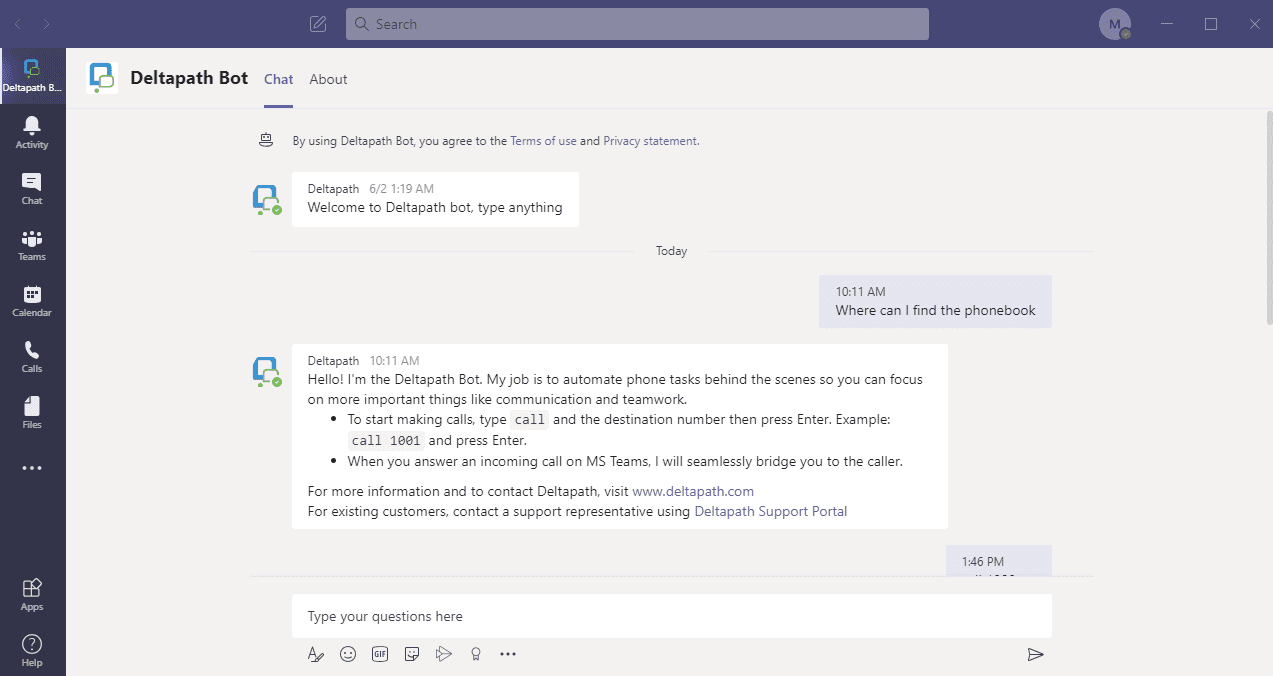Screen dimensions: 1273x676
Task: Open the Activity feed in the sidebar
Action: [x=32, y=131]
